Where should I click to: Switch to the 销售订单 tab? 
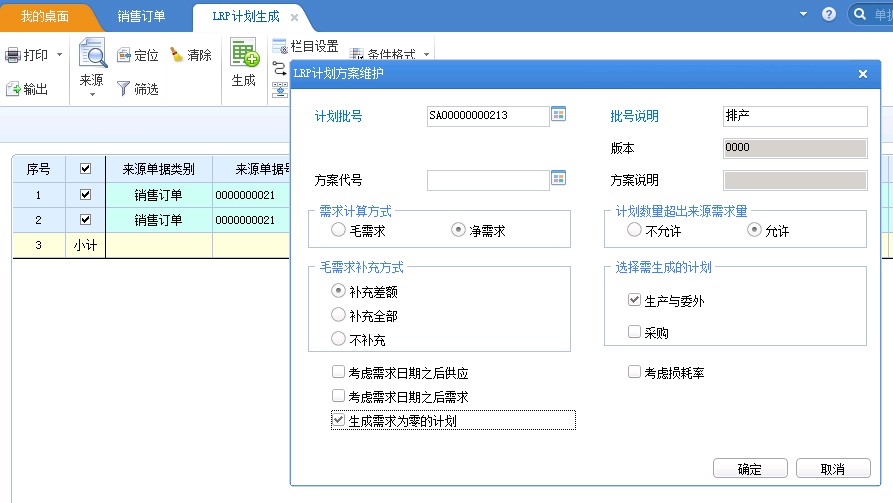coord(141,16)
